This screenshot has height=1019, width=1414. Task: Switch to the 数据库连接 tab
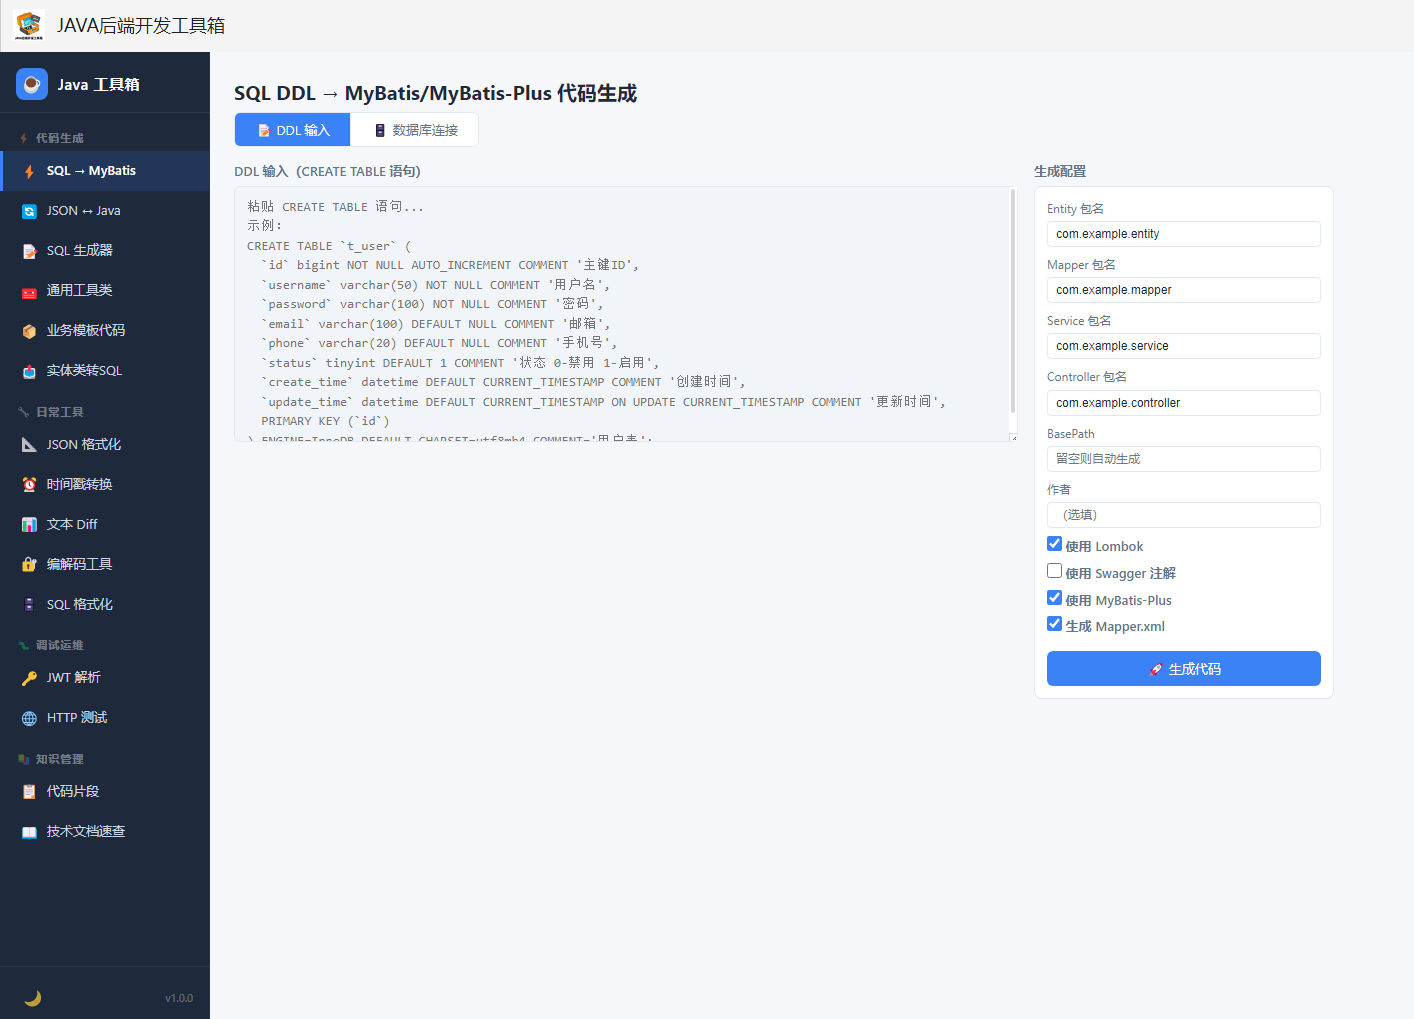(414, 130)
